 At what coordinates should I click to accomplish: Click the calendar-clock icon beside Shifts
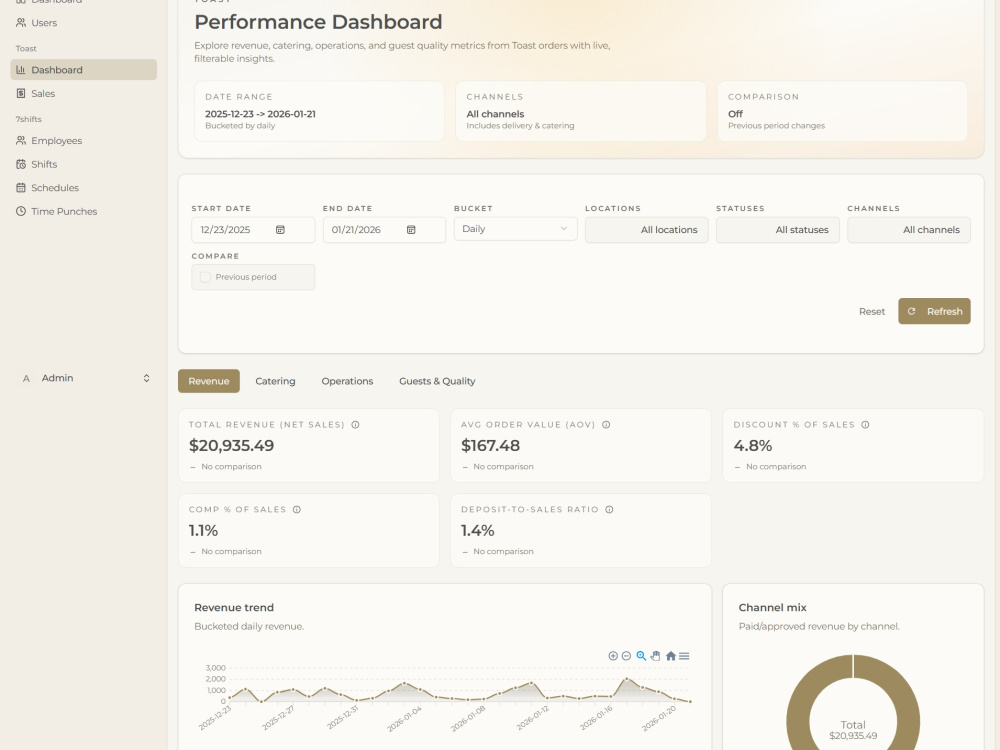pos(21,164)
